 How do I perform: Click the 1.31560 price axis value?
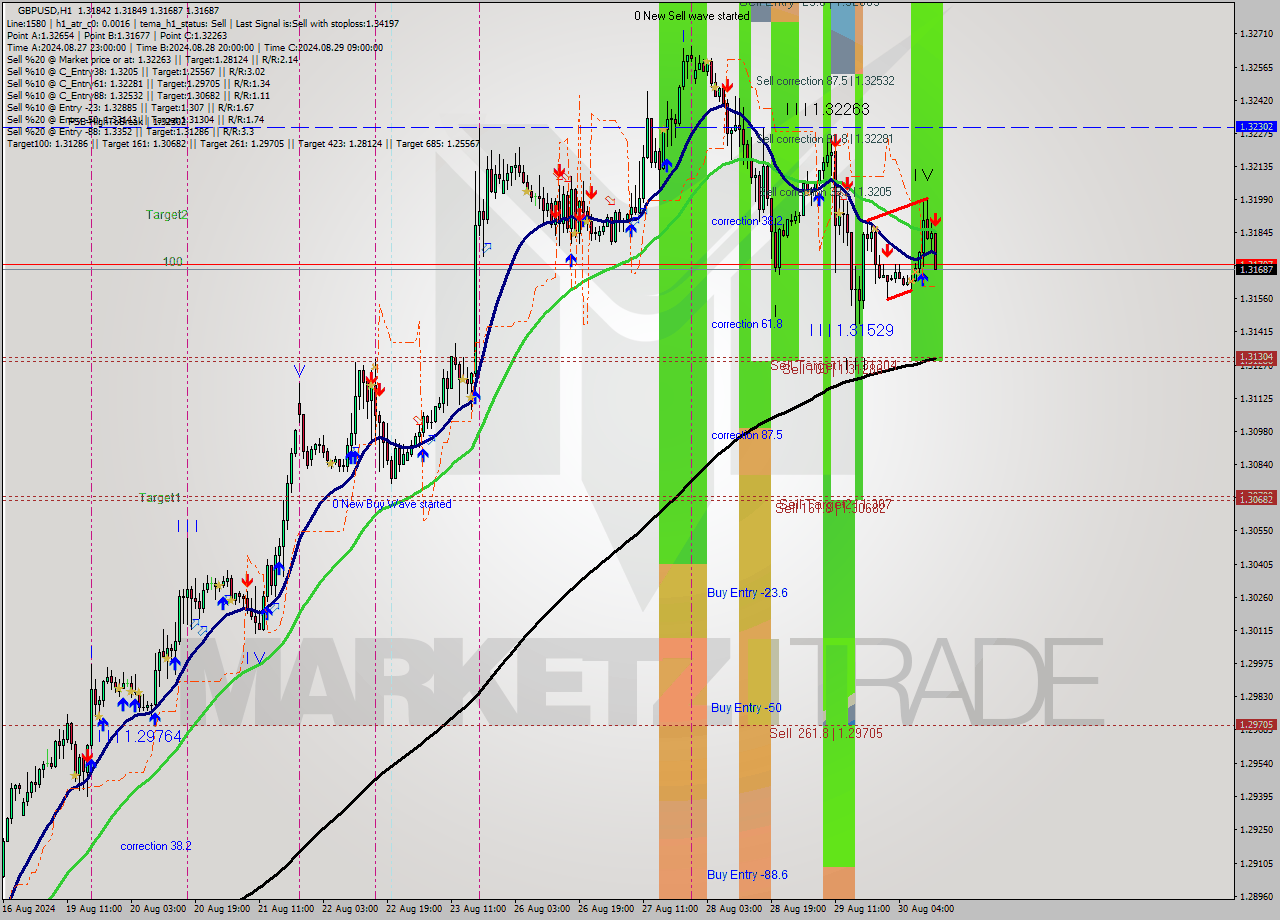1255,298
